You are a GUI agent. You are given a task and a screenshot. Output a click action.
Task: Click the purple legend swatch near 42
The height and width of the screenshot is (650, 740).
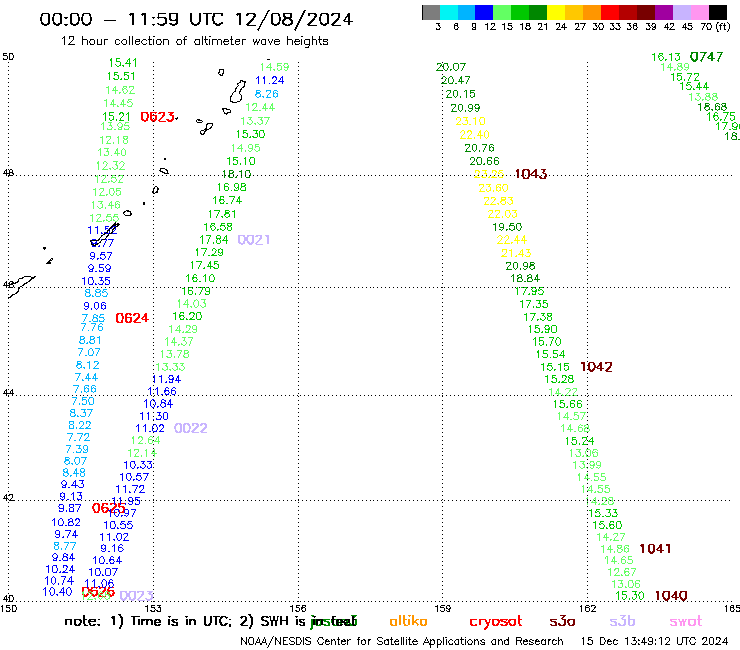click(x=663, y=12)
